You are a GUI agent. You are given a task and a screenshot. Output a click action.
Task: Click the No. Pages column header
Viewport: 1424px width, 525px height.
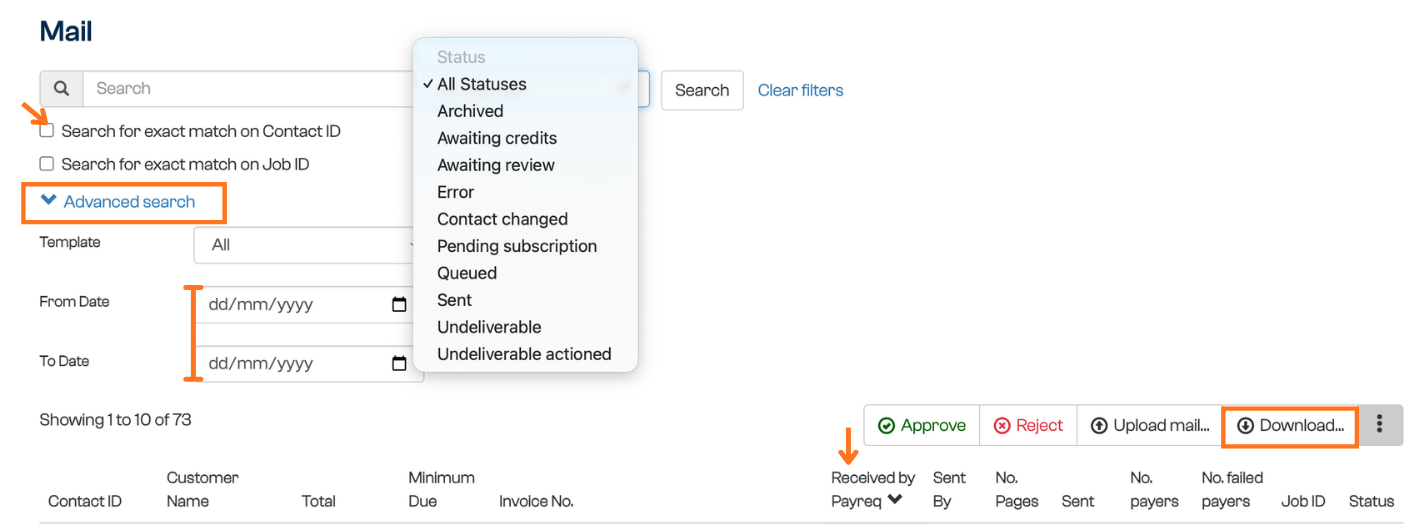(x=1017, y=489)
